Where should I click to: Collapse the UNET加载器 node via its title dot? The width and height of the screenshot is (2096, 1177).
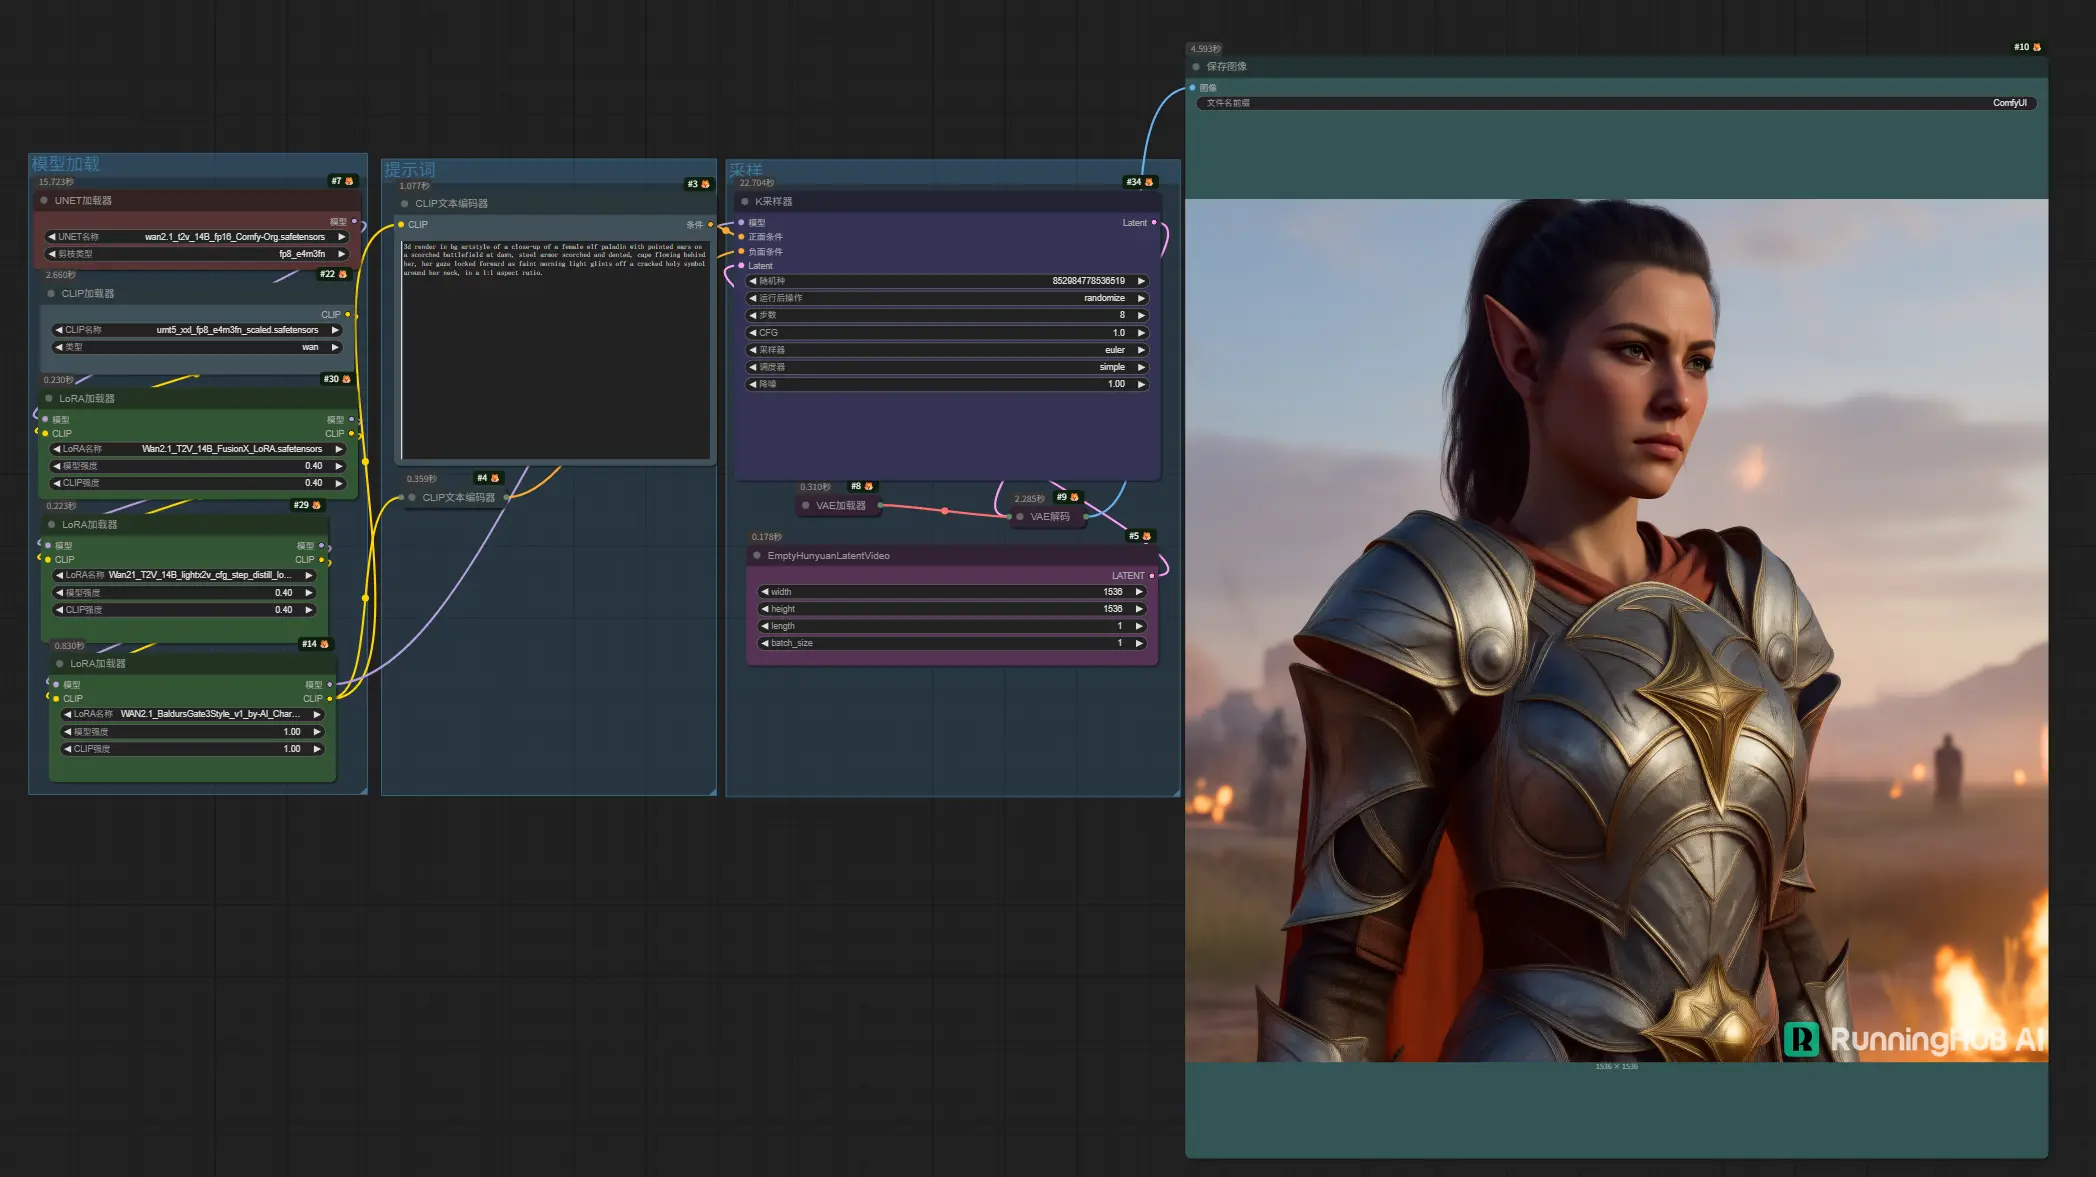(x=44, y=201)
